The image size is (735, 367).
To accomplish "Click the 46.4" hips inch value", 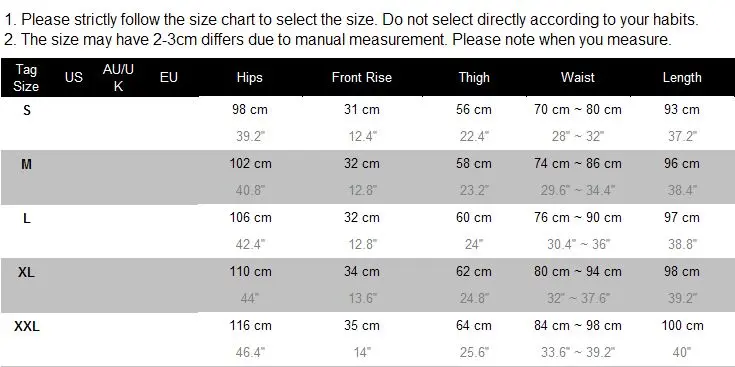I will [250, 352].
